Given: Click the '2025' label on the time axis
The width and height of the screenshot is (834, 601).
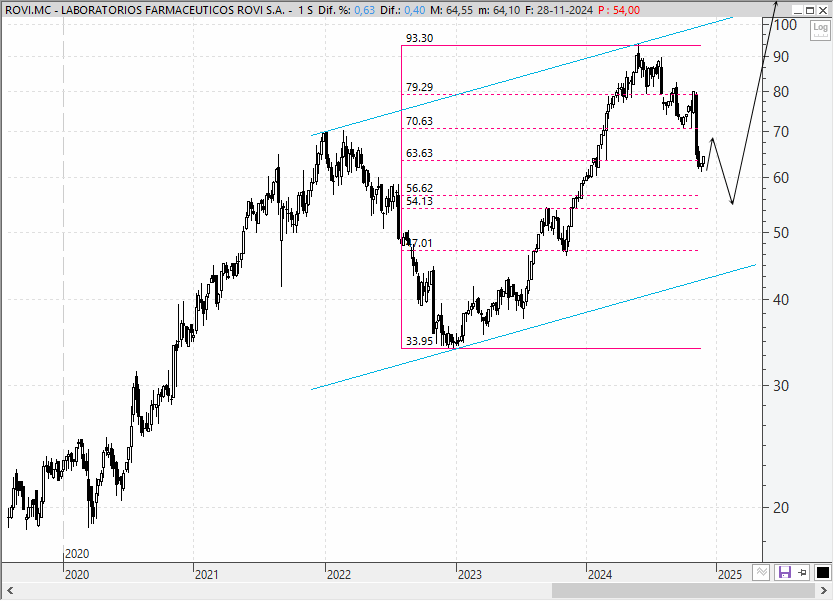Looking at the screenshot, I should [730, 574].
